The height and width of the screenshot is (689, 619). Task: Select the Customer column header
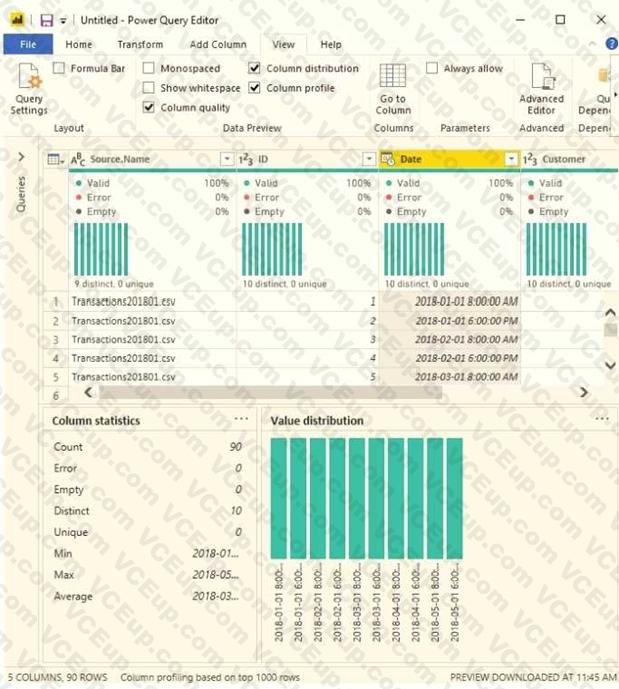[x=569, y=159]
